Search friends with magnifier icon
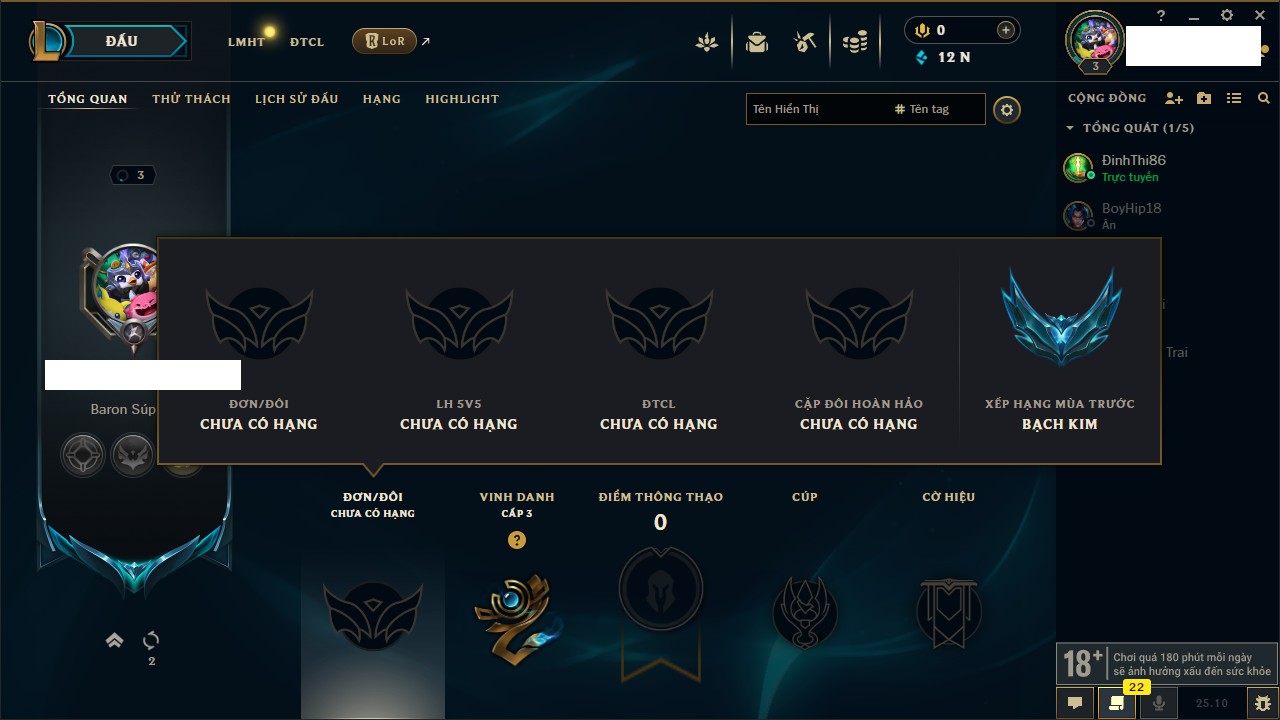 point(1264,98)
